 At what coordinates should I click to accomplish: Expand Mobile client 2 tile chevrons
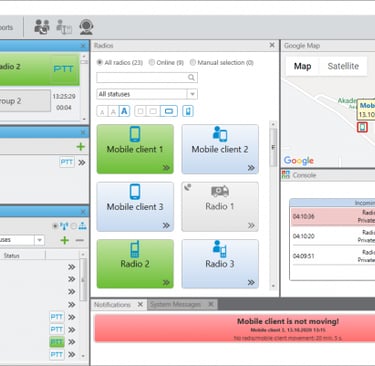tap(251, 168)
